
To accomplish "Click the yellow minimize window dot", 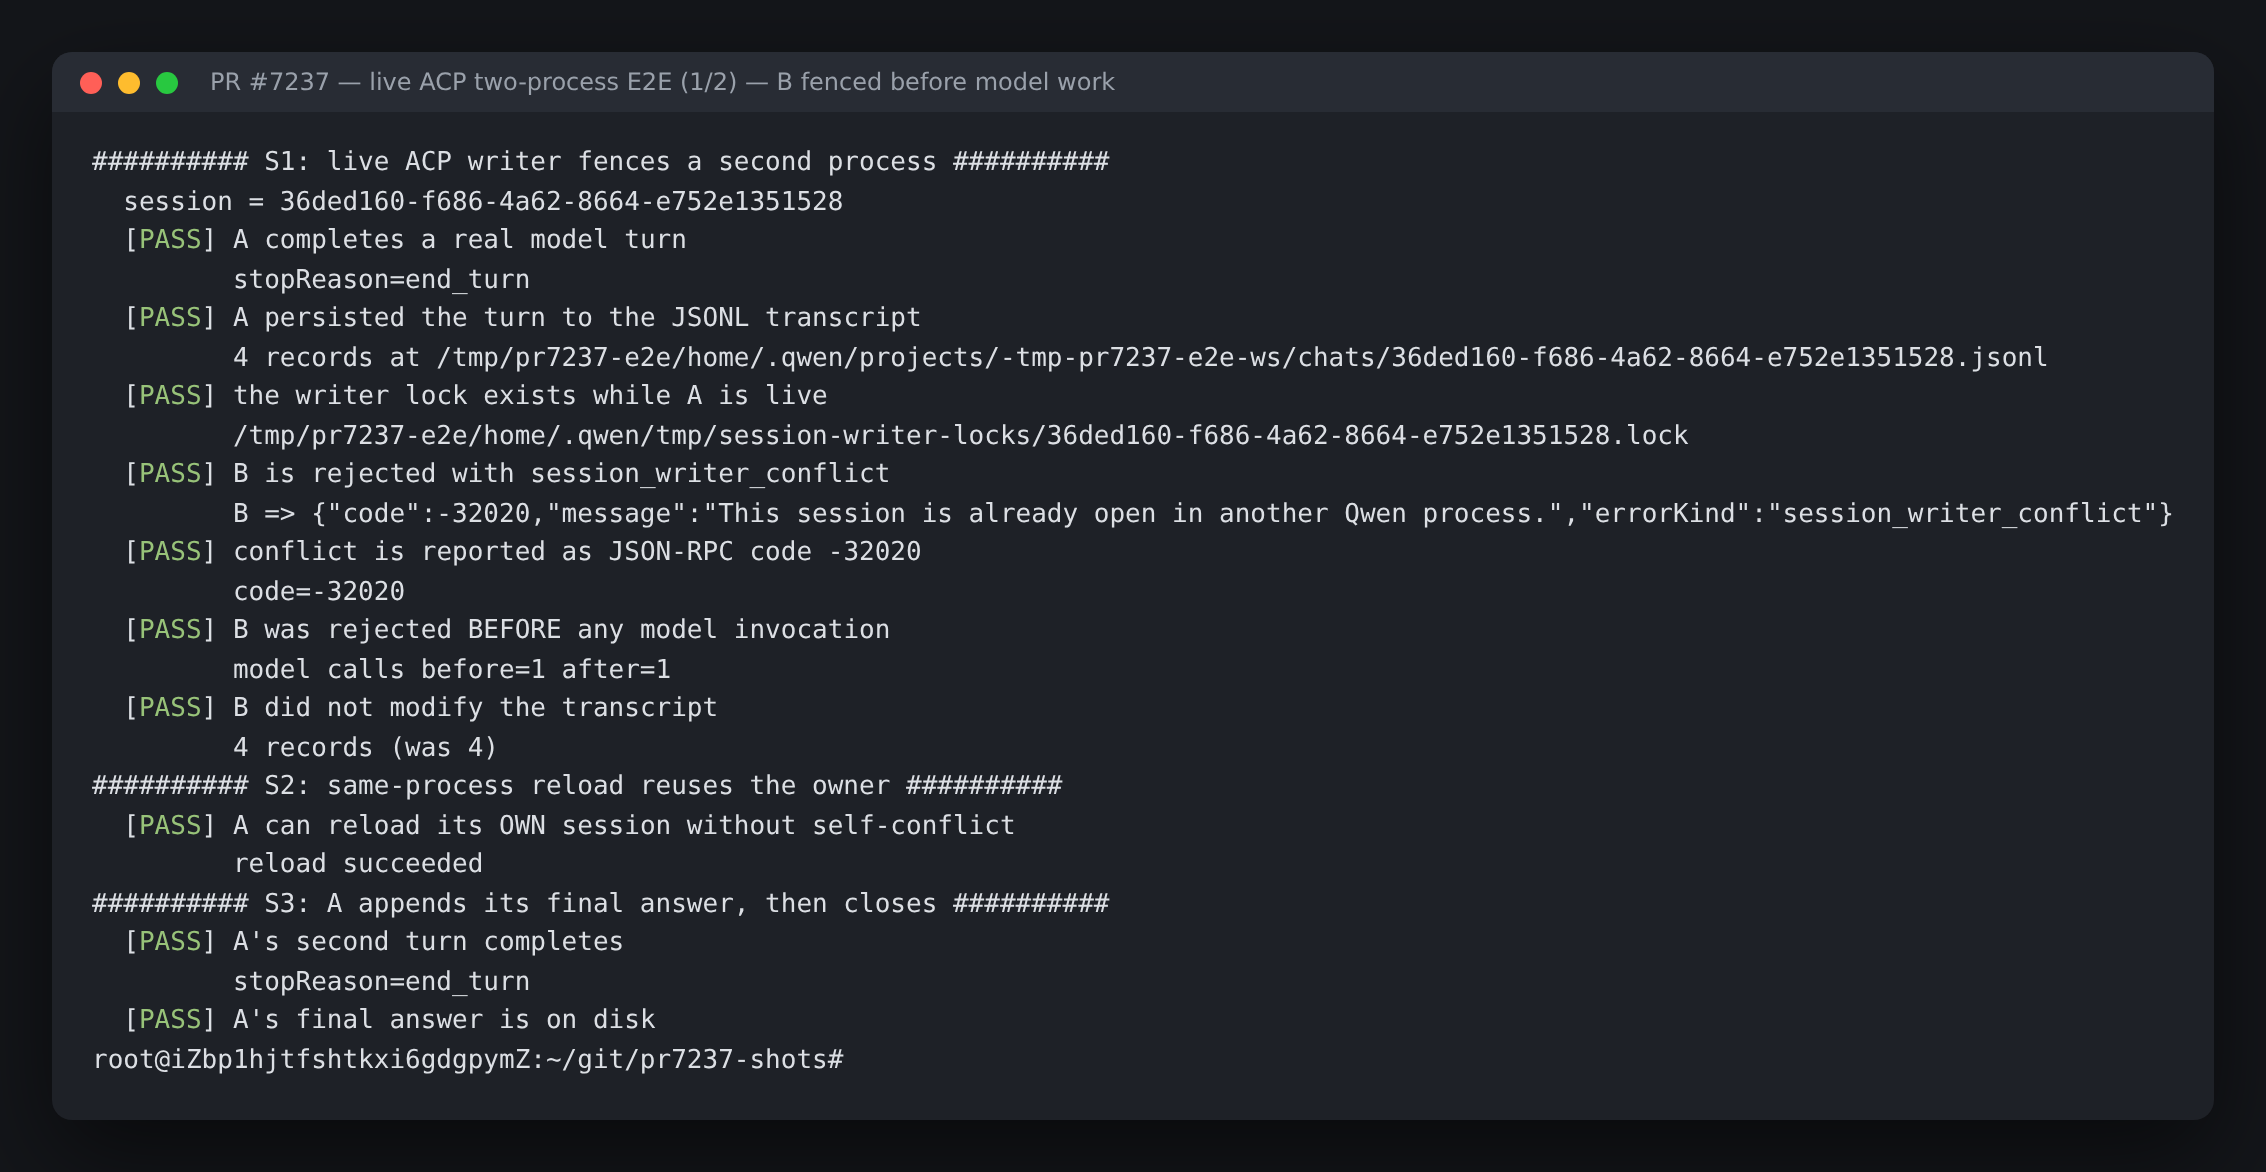I will pos(129,83).
